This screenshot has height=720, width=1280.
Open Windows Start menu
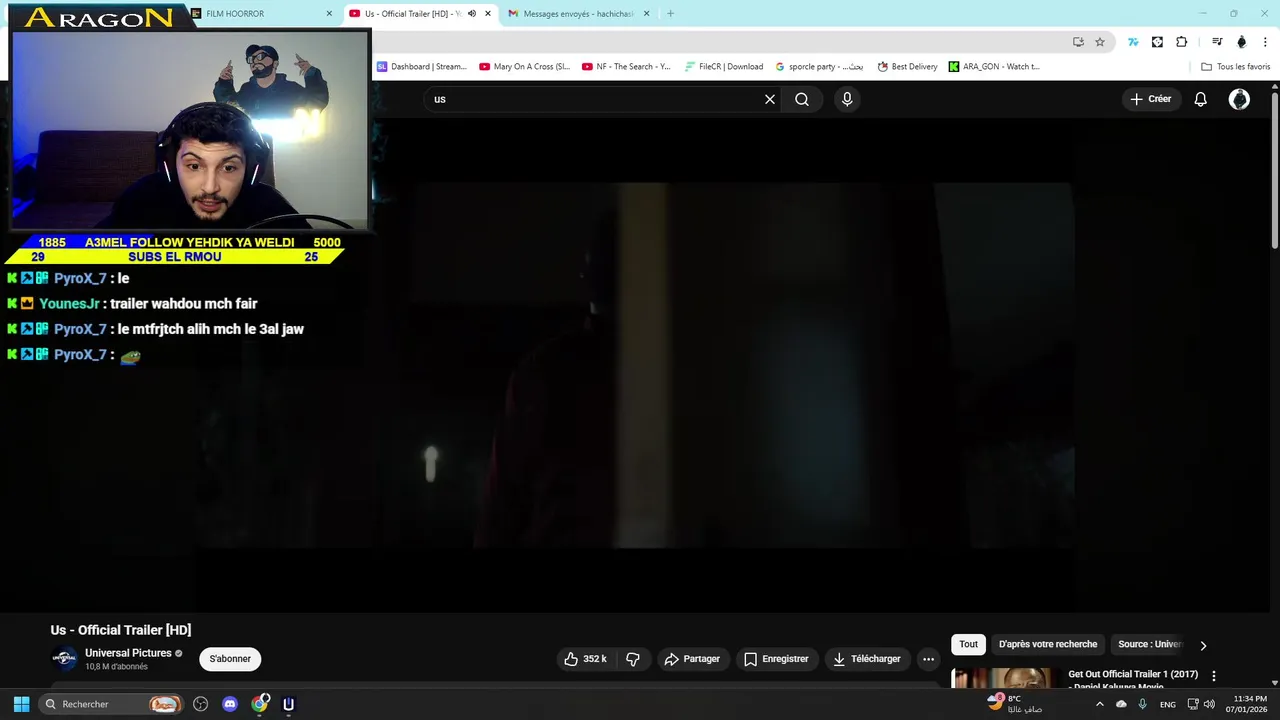coord(21,704)
